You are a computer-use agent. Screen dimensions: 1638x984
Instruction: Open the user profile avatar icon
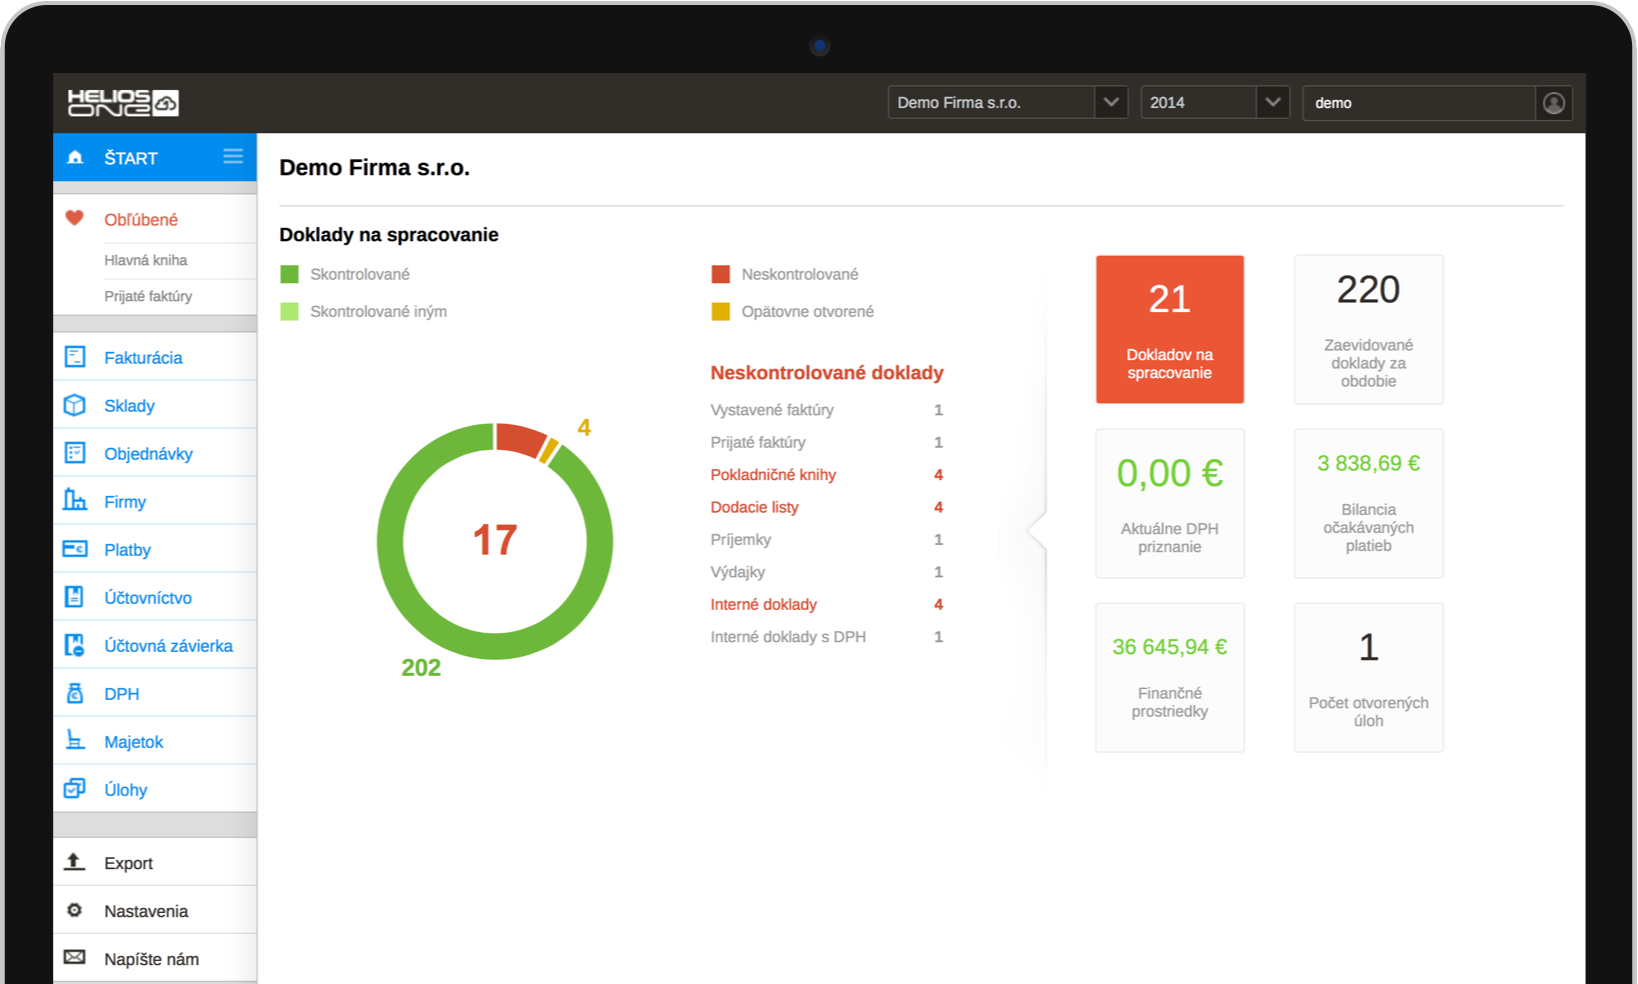coord(1553,103)
